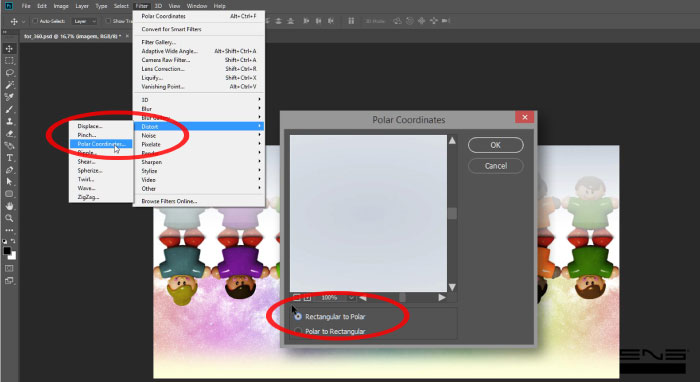Viewport: 700px width, 382px height.
Task: Expand the 3D filter submenu
Action: click(199, 100)
